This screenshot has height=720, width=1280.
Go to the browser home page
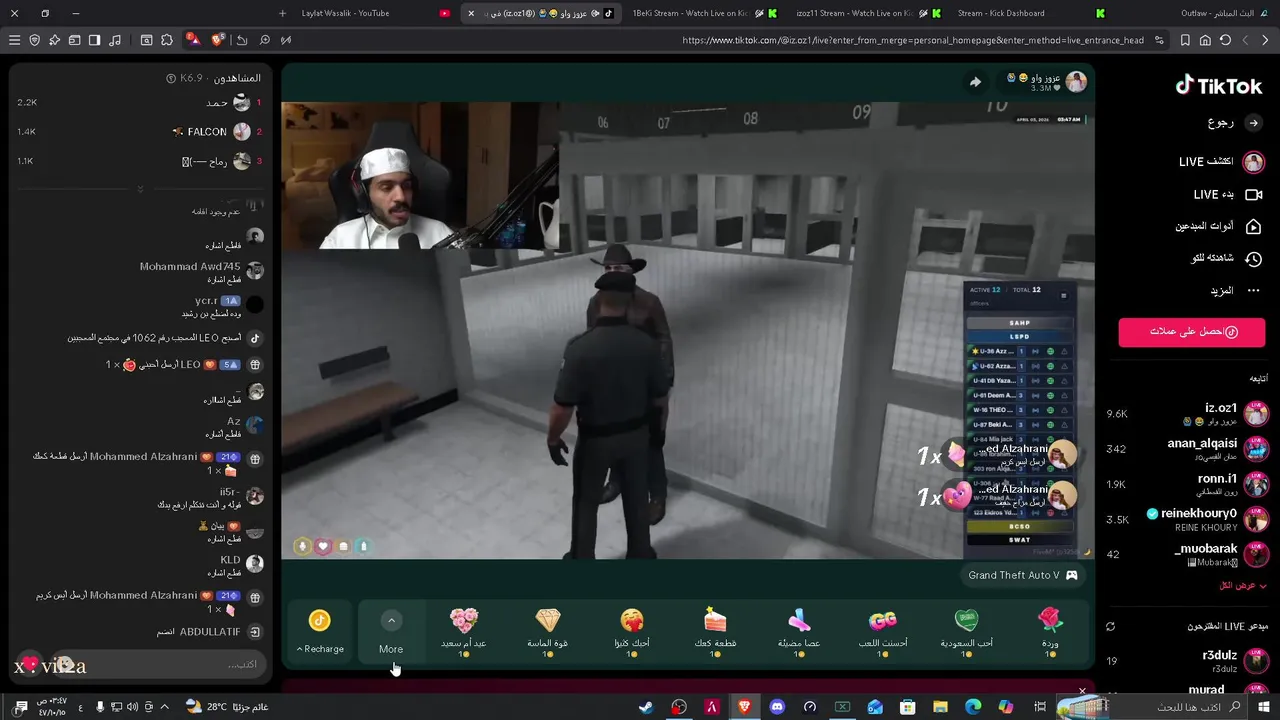pos(1205,40)
